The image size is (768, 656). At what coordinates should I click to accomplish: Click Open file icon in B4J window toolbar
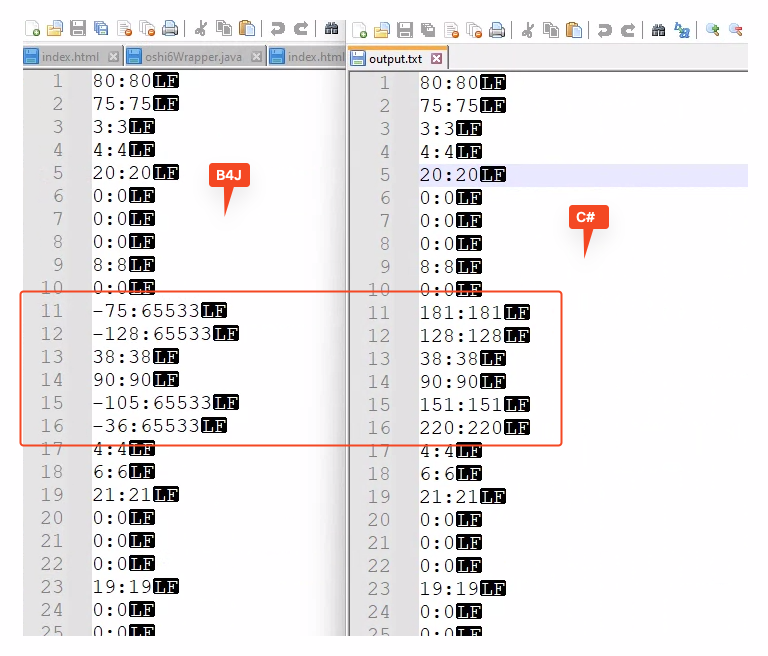click(x=55, y=28)
